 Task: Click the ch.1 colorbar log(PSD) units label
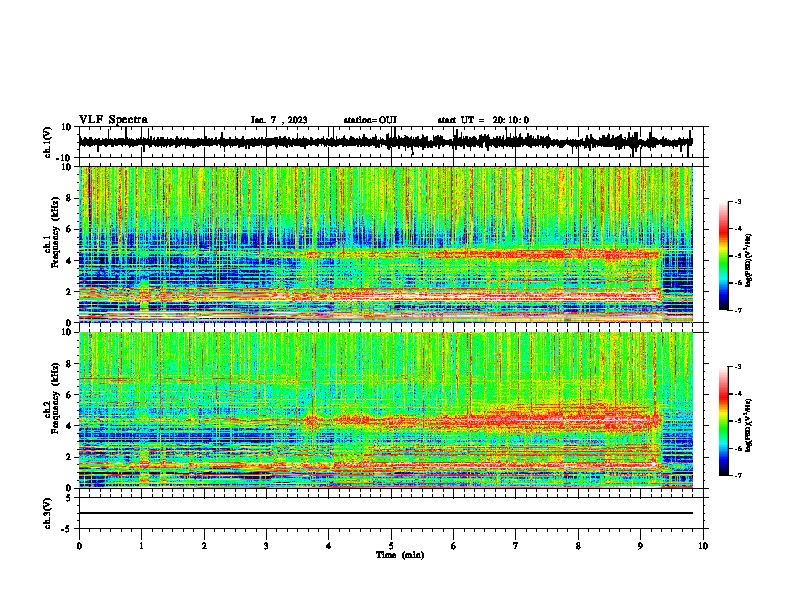pos(748,261)
